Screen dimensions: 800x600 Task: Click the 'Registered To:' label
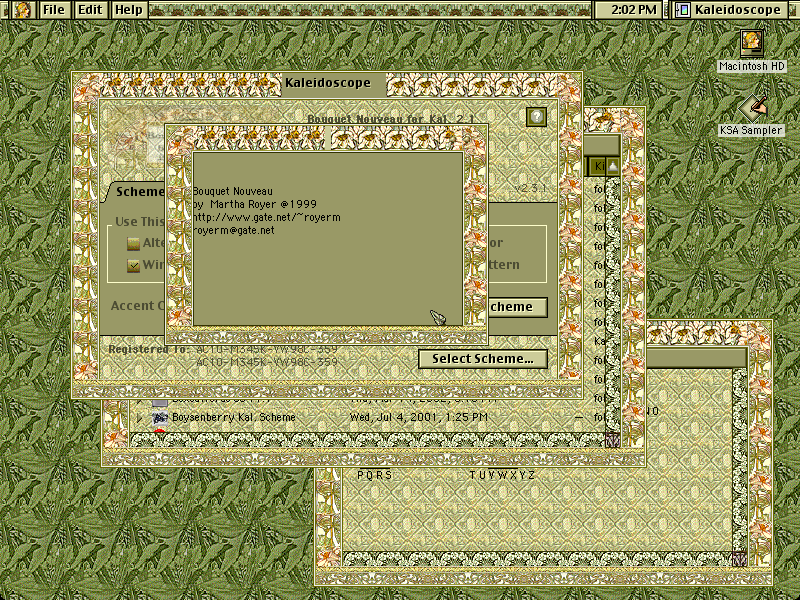point(148,349)
